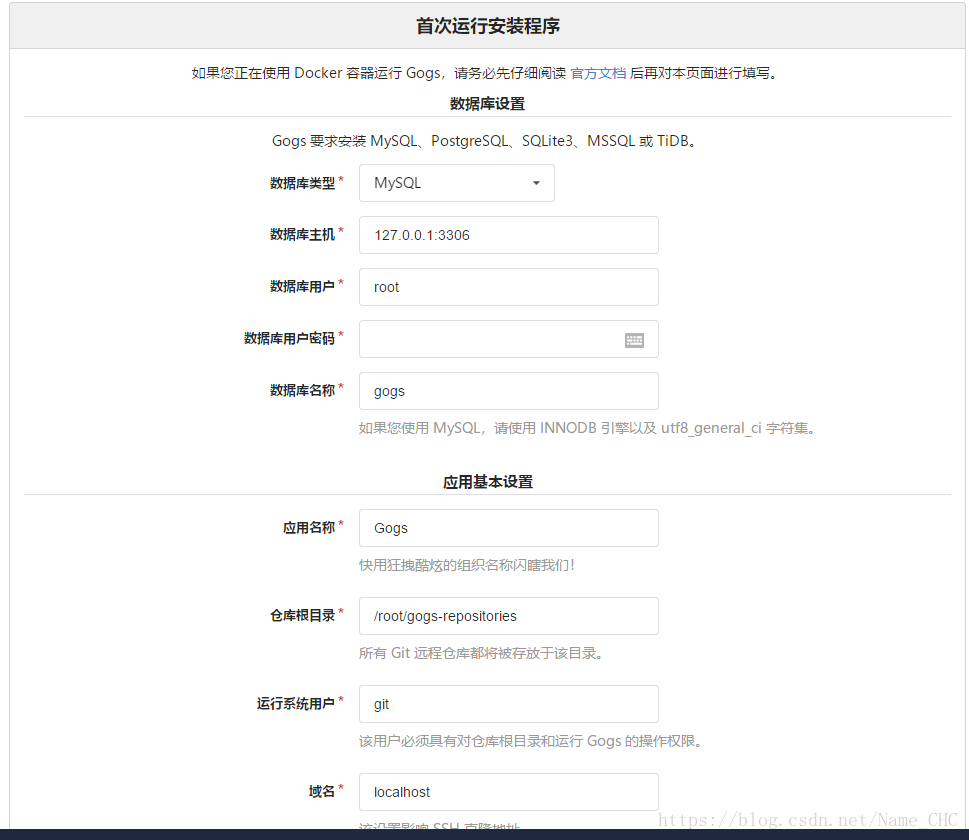Click the Gogs 的操作权限 hint text
The width and height of the screenshot is (969, 840).
click(531, 740)
